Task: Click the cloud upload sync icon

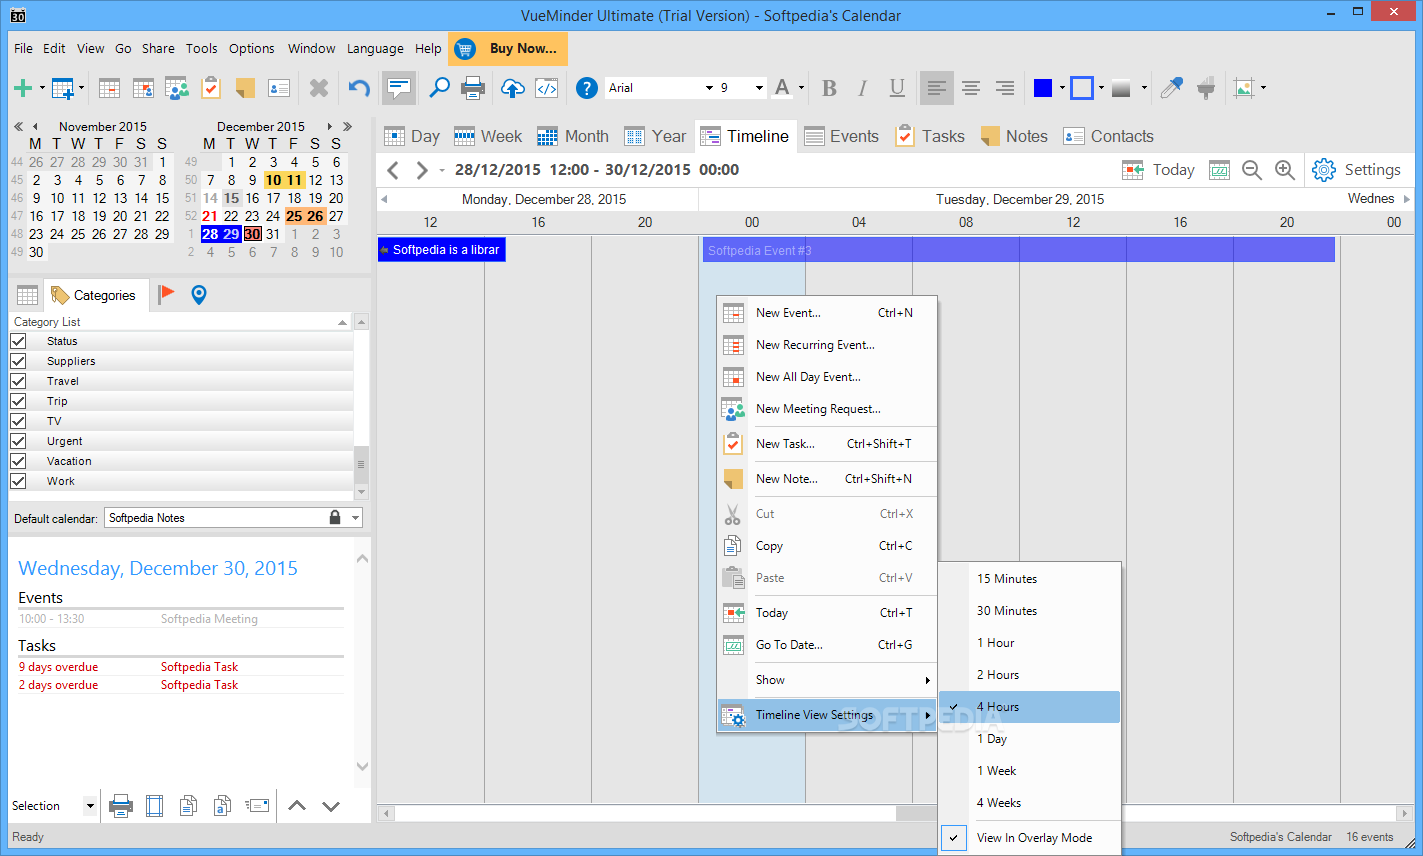Action: click(512, 88)
